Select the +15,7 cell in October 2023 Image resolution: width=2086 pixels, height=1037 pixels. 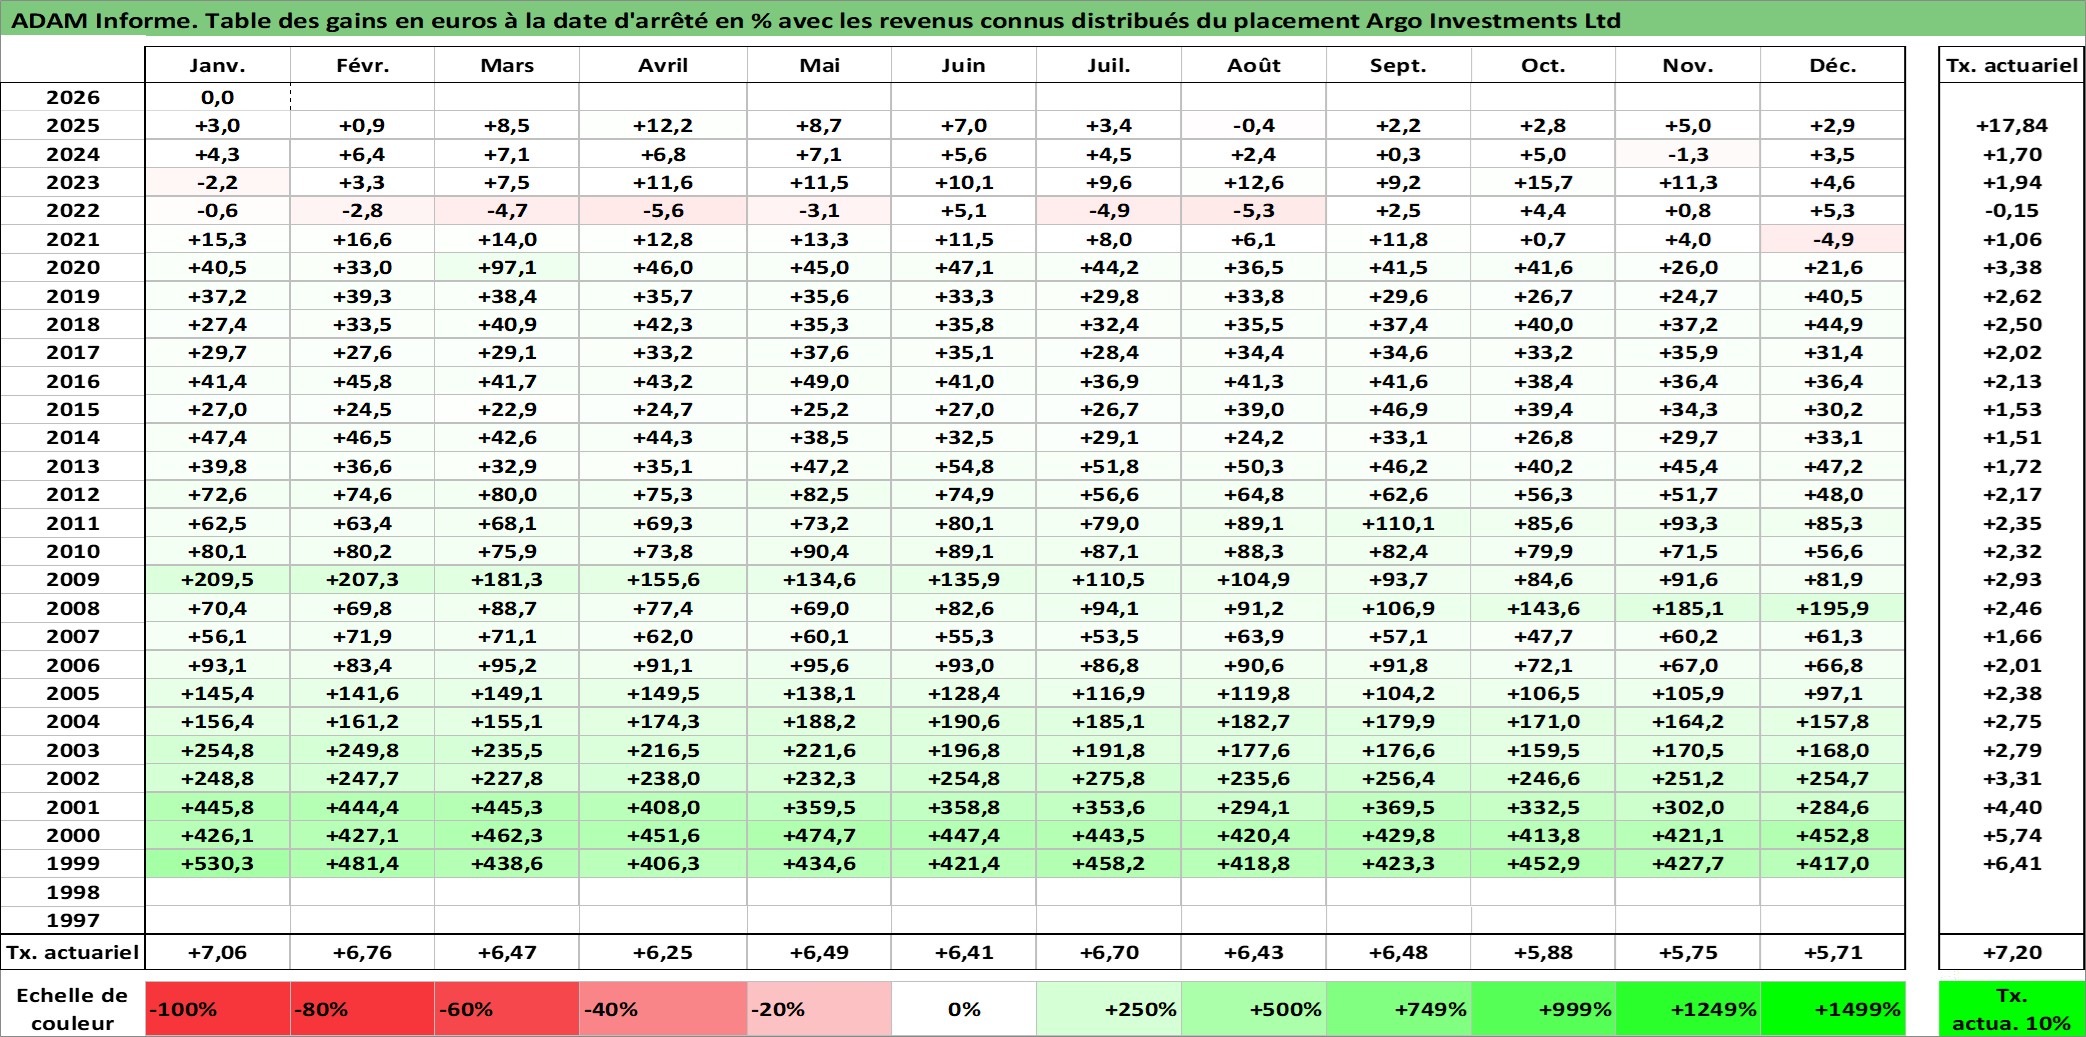(1543, 182)
